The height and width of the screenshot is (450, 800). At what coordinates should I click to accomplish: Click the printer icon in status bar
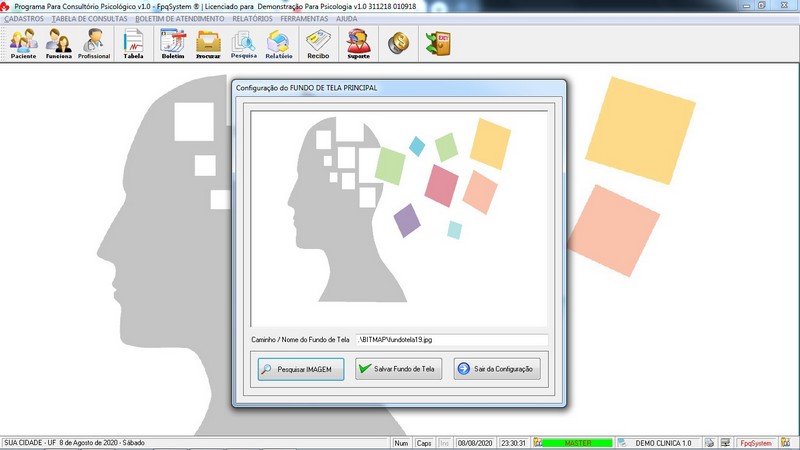click(x=709, y=443)
